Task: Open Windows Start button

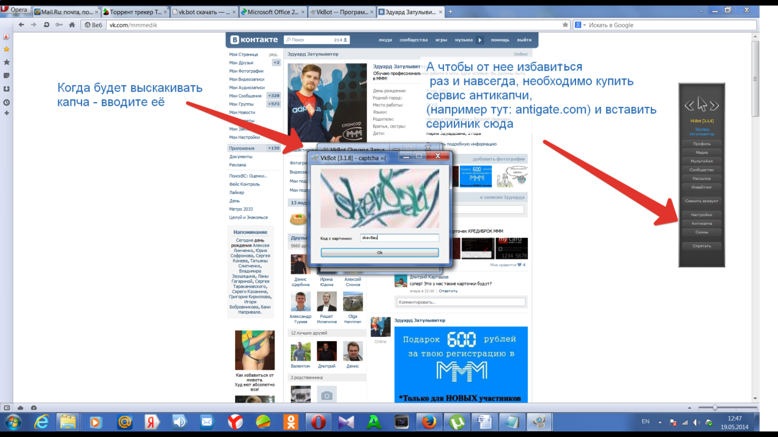Action: click(13, 423)
